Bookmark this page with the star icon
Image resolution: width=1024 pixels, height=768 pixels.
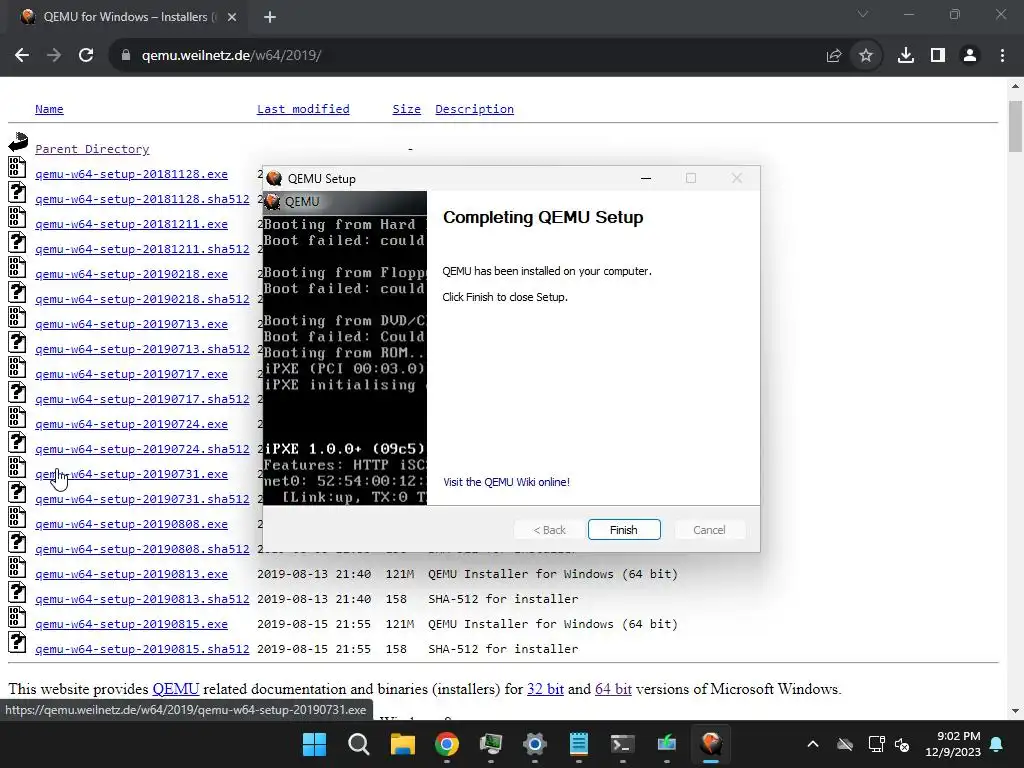click(x=865, y=56)
